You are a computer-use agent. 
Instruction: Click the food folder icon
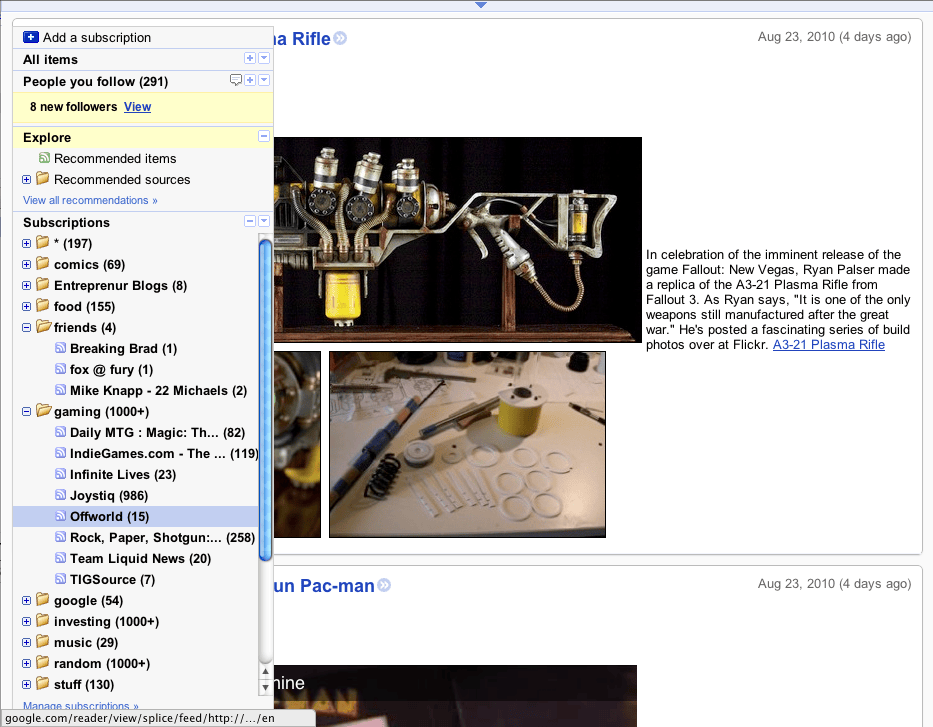click(43, 305)
